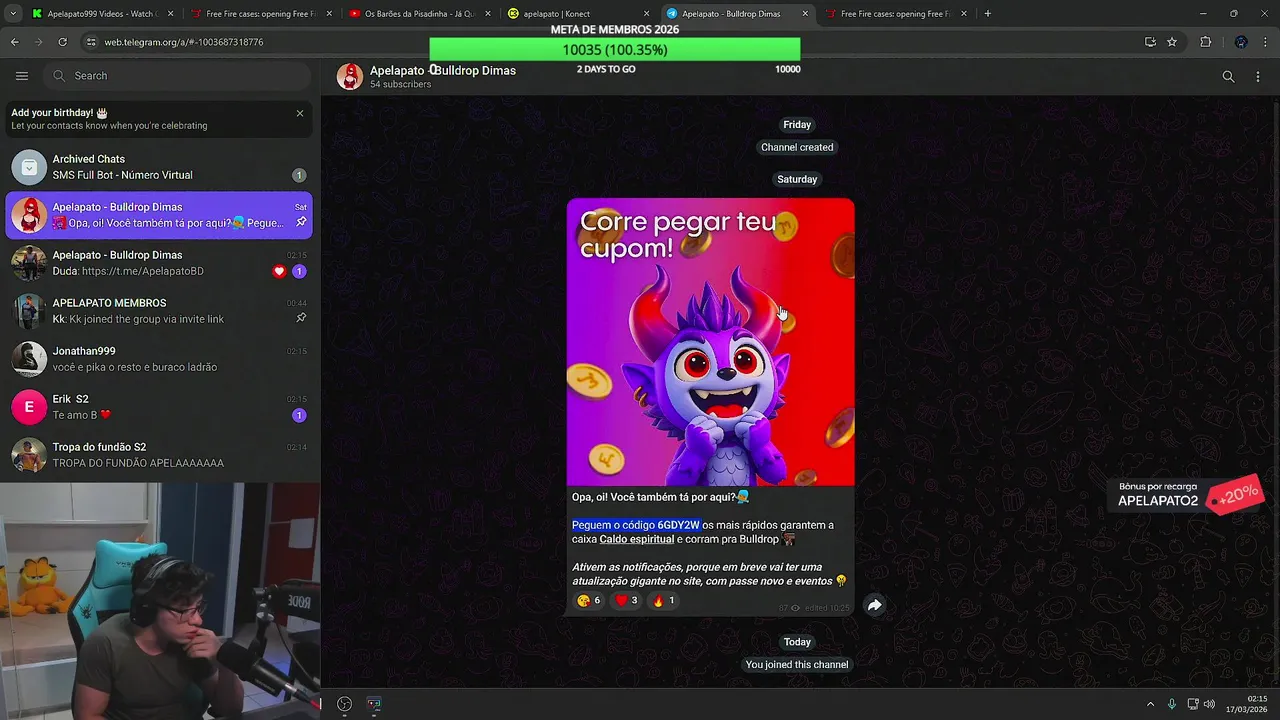Click the pin icon on APELAPATO MEMBROS
The height and width of the screenshot is (720, 1280).
point(301,318)
